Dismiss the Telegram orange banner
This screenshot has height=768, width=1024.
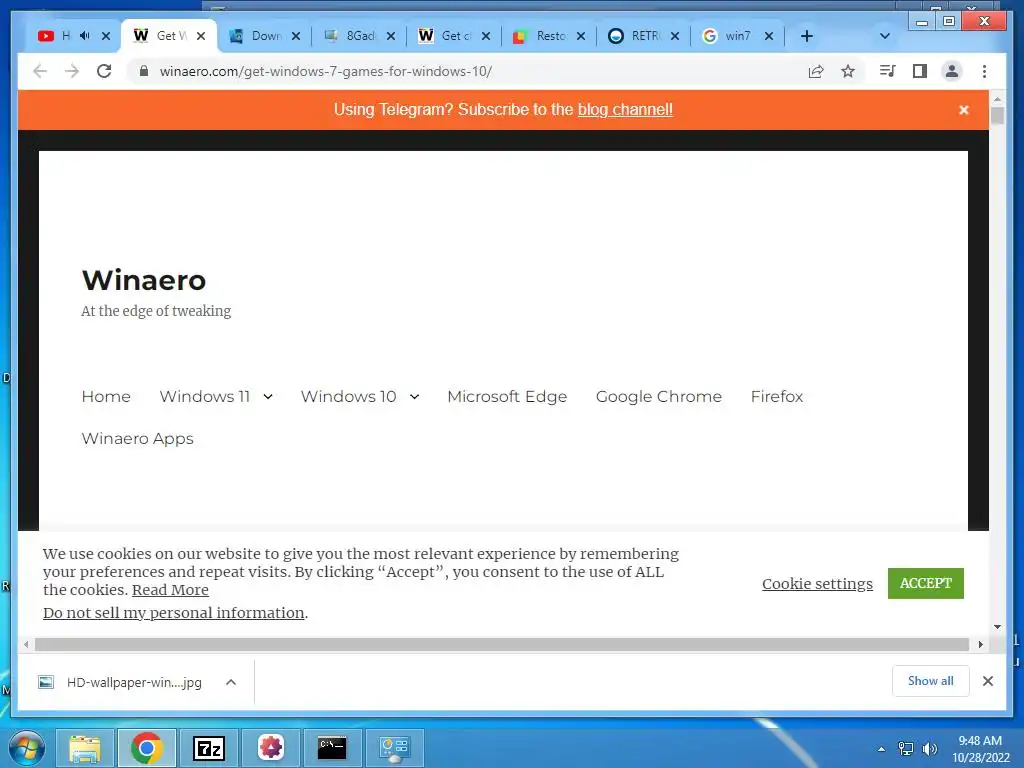[x=964, y=110]
